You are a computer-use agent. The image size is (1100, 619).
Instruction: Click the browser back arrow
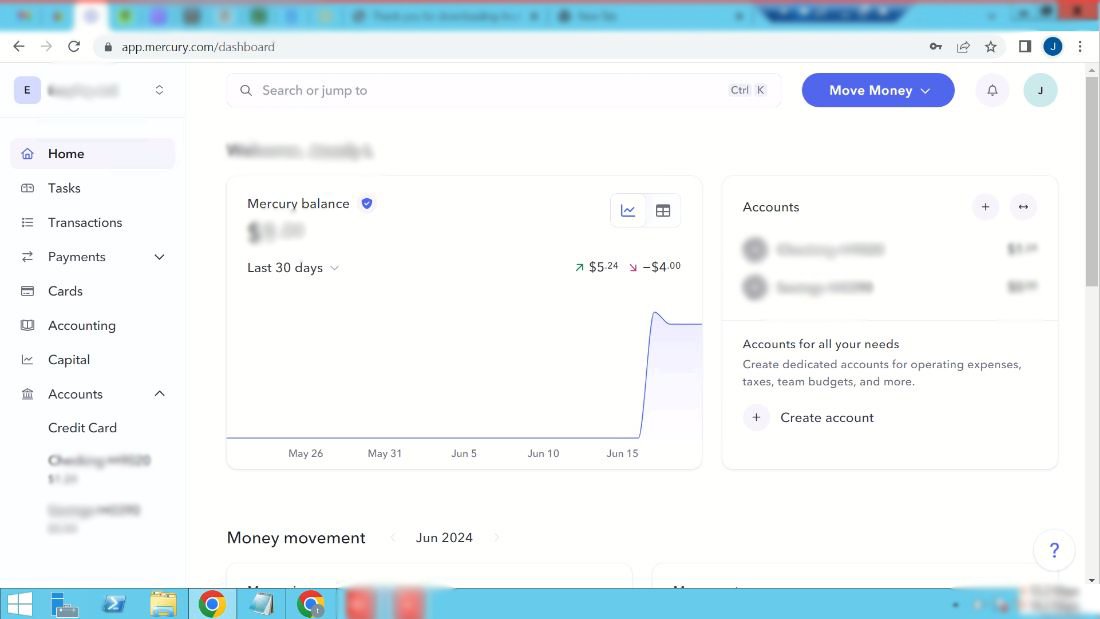(x=19, y=46)
